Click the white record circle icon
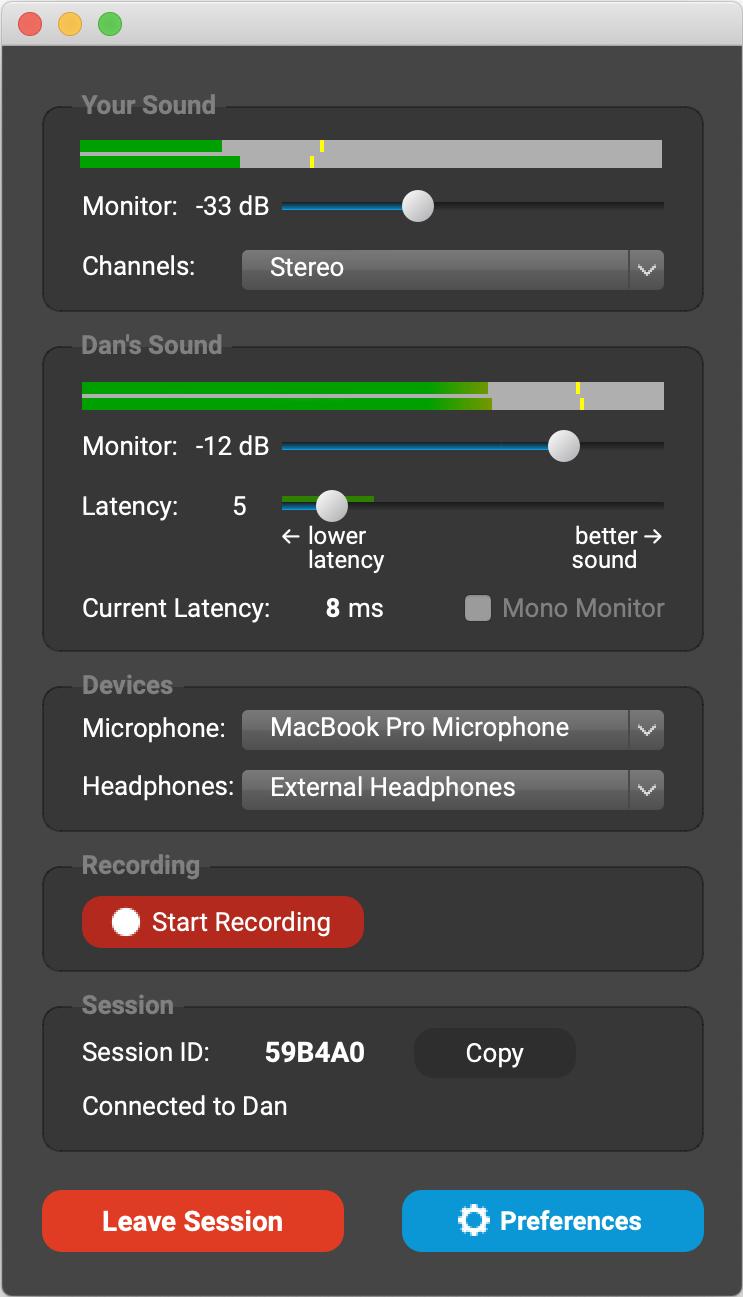Image resolution: width=743 pixels, height=1297 pixels. [x=126, y=922]
